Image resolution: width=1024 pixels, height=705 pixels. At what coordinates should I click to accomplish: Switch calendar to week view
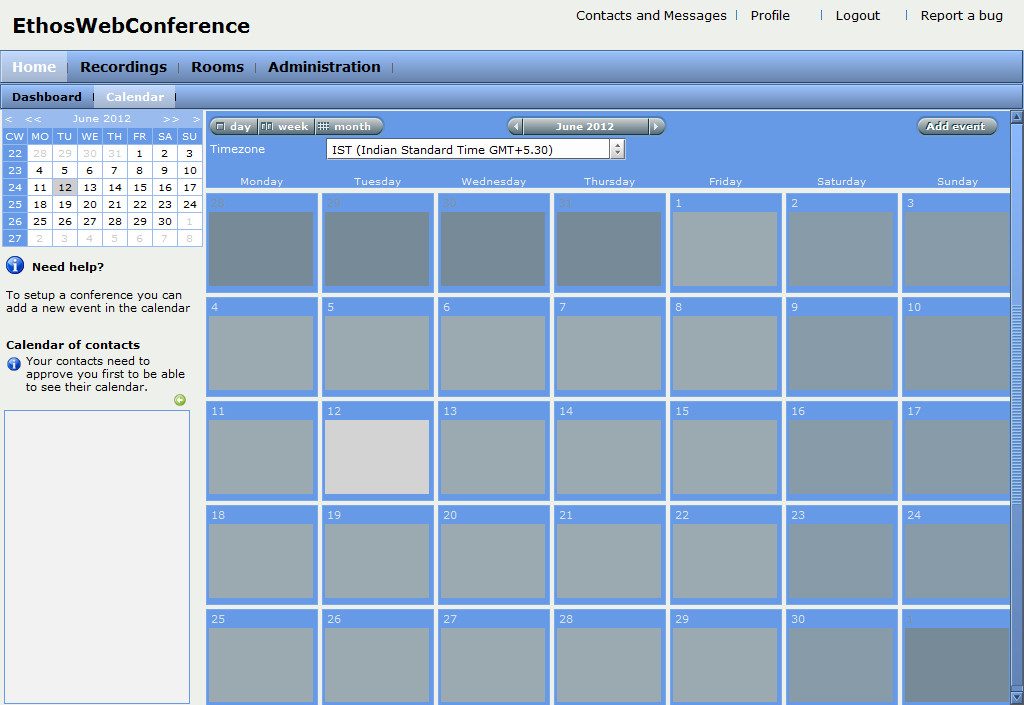285,127
